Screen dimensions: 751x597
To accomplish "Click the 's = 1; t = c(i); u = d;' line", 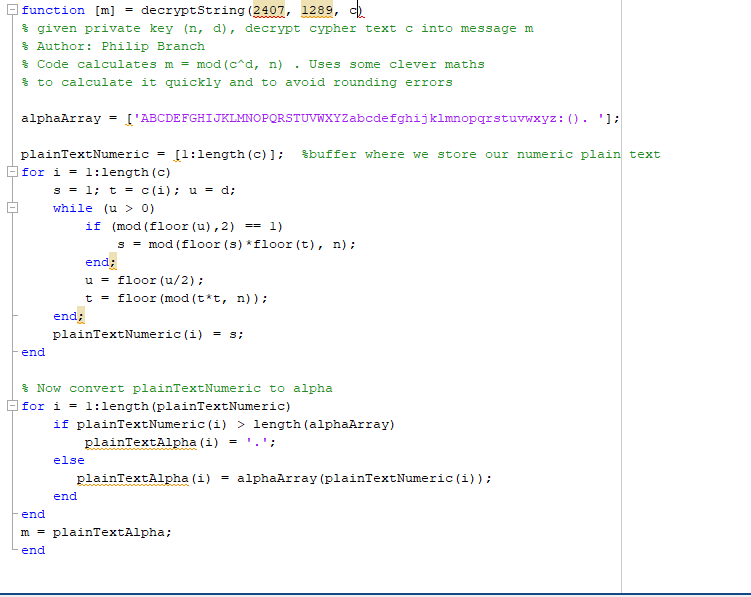I will 144,190.
